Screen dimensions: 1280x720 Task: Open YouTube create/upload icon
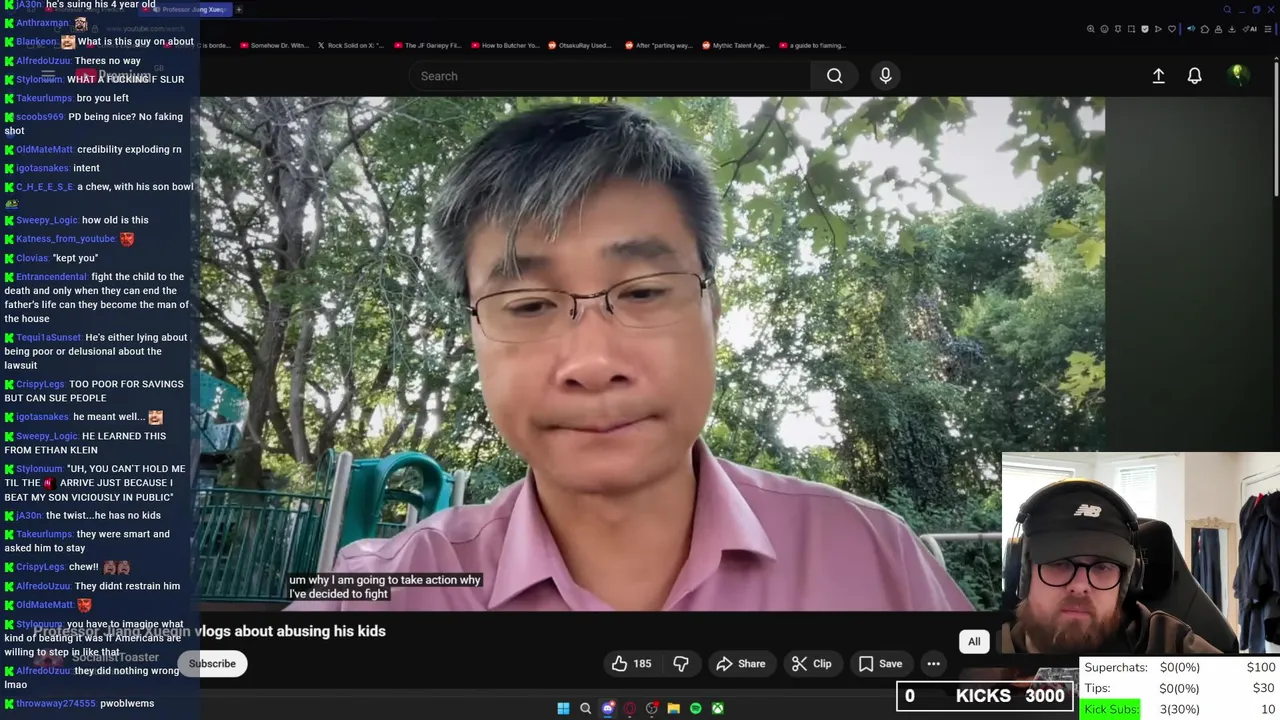click(x=1158, y=76)
